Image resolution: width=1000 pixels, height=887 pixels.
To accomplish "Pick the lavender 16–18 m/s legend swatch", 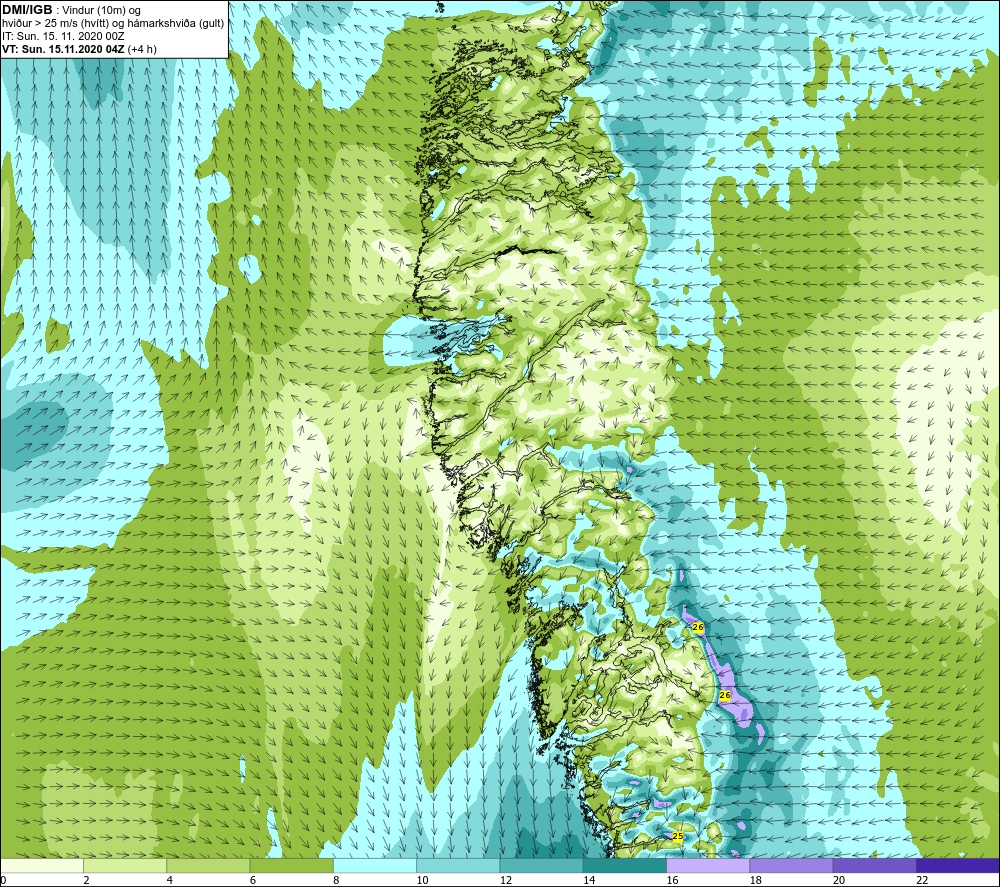I will click(x=708, y=866).
